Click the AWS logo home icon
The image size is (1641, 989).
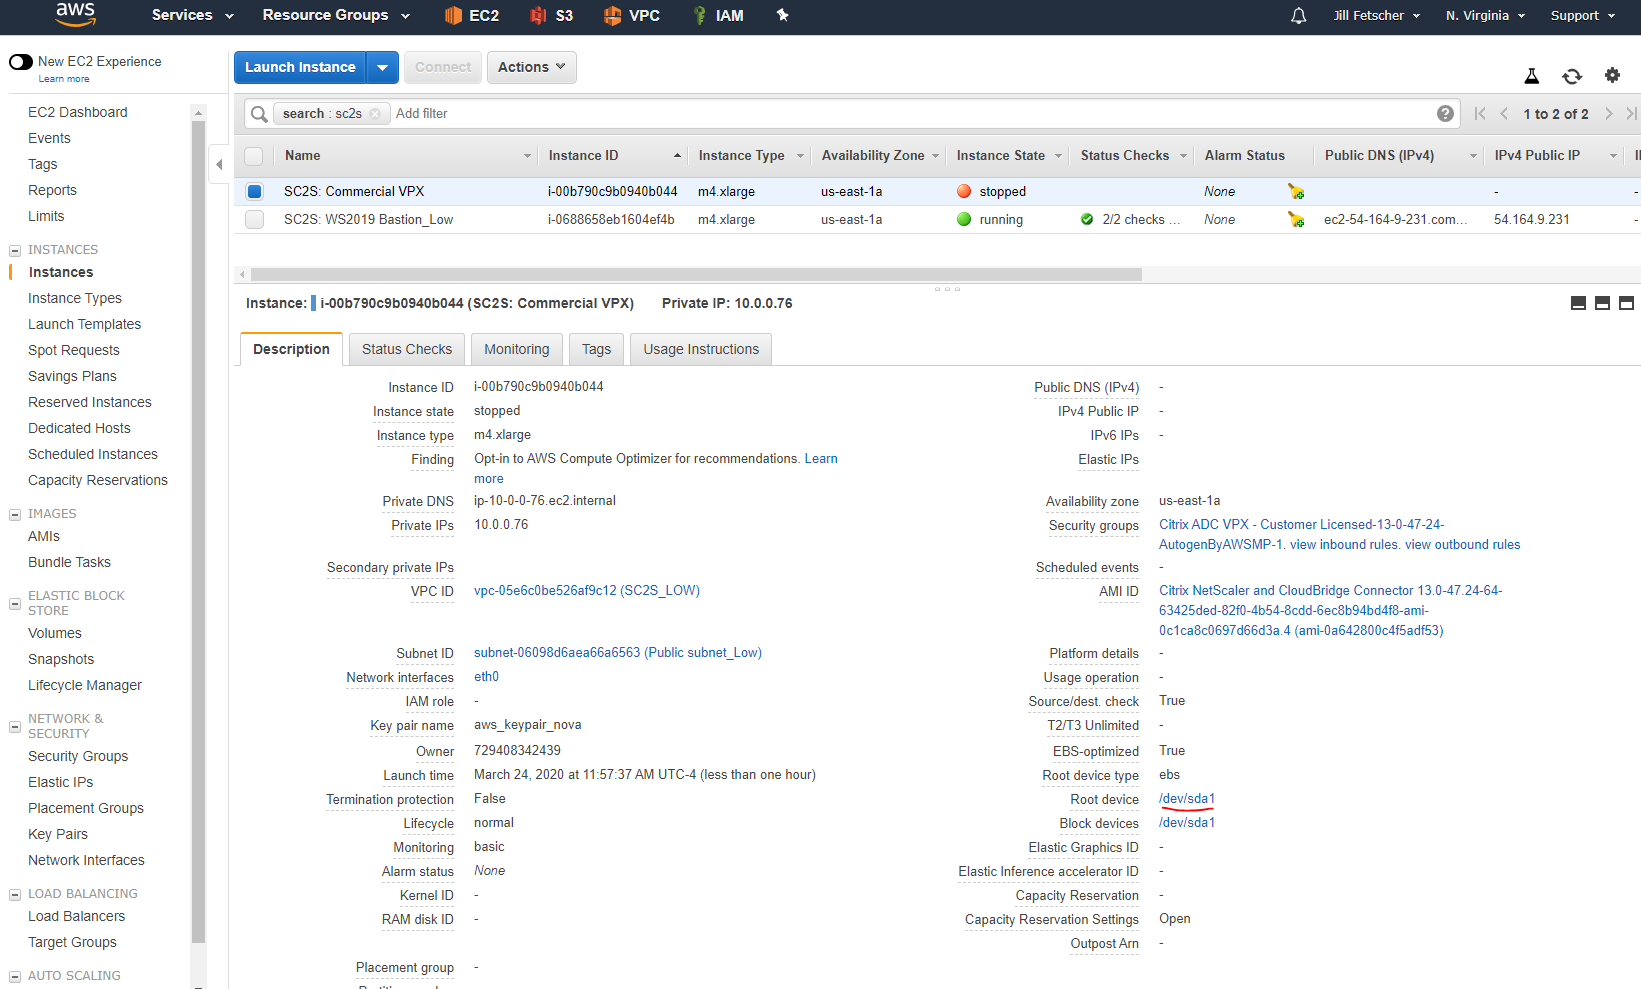click(76, 15)
